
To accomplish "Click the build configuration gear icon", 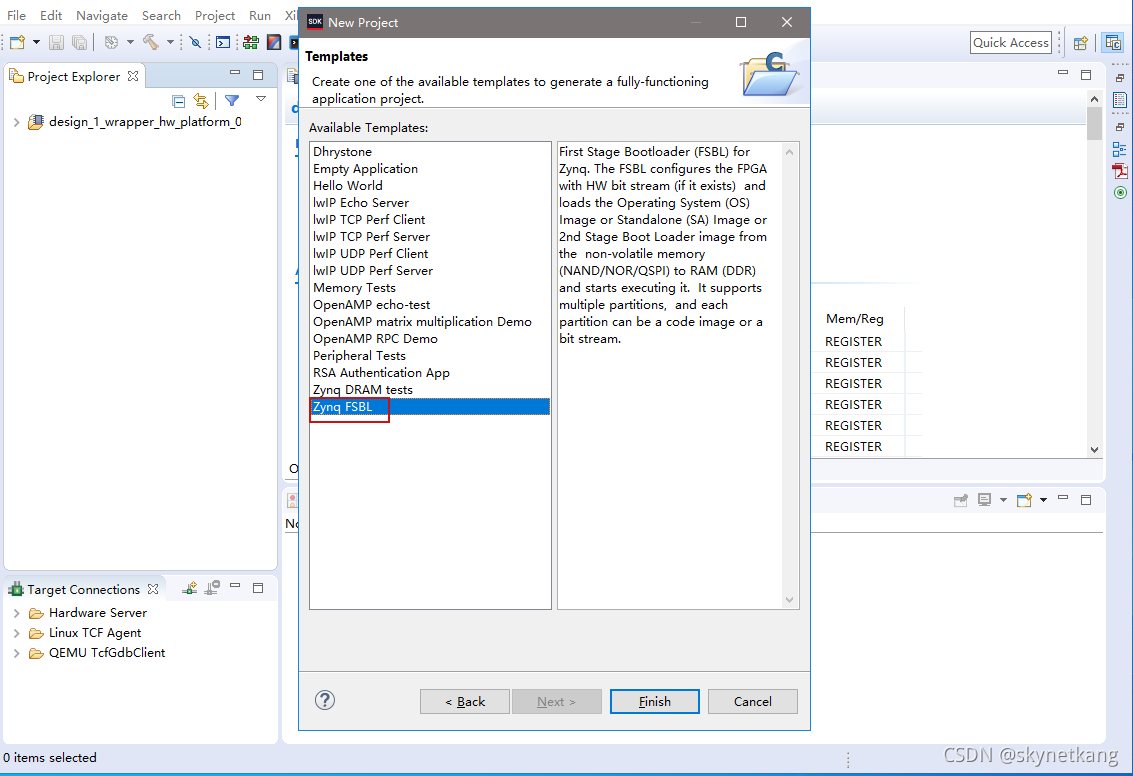I will click(111, 43).
